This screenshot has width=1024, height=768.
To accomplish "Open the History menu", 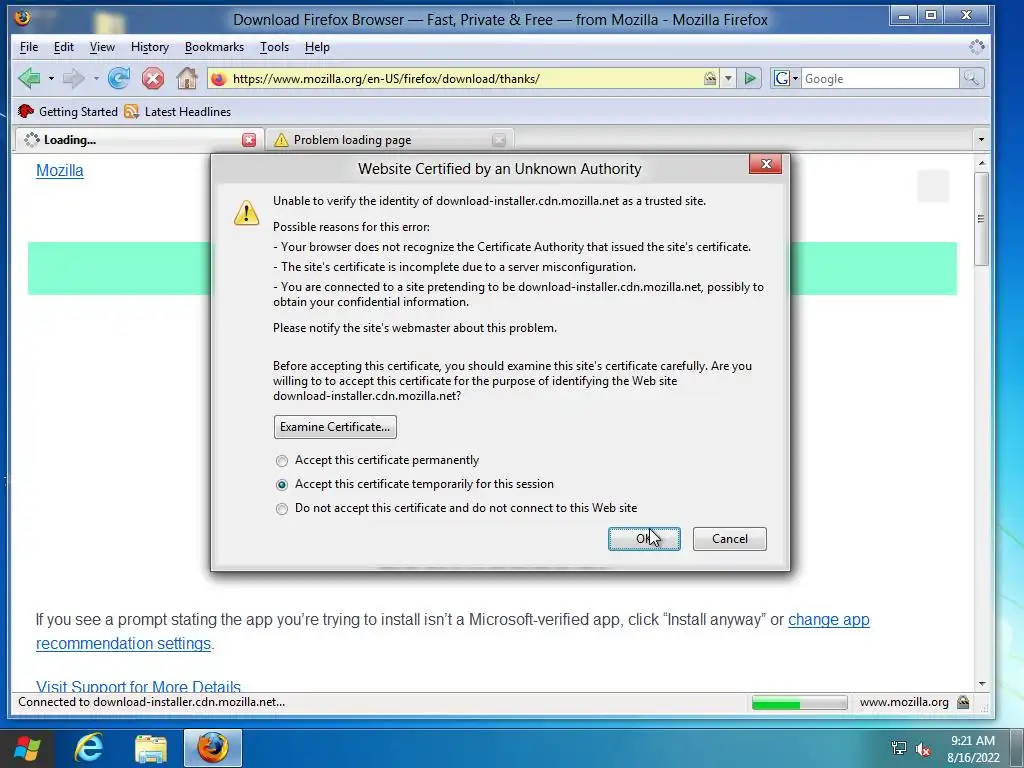I will pyautogui.click(x=150, y=47).
